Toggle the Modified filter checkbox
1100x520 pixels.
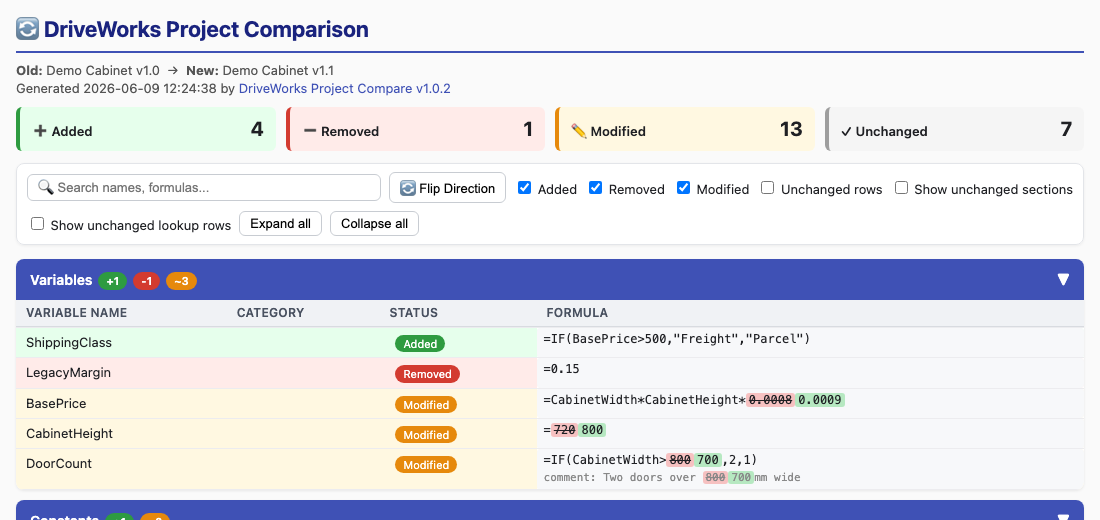(x=683, y=187)
